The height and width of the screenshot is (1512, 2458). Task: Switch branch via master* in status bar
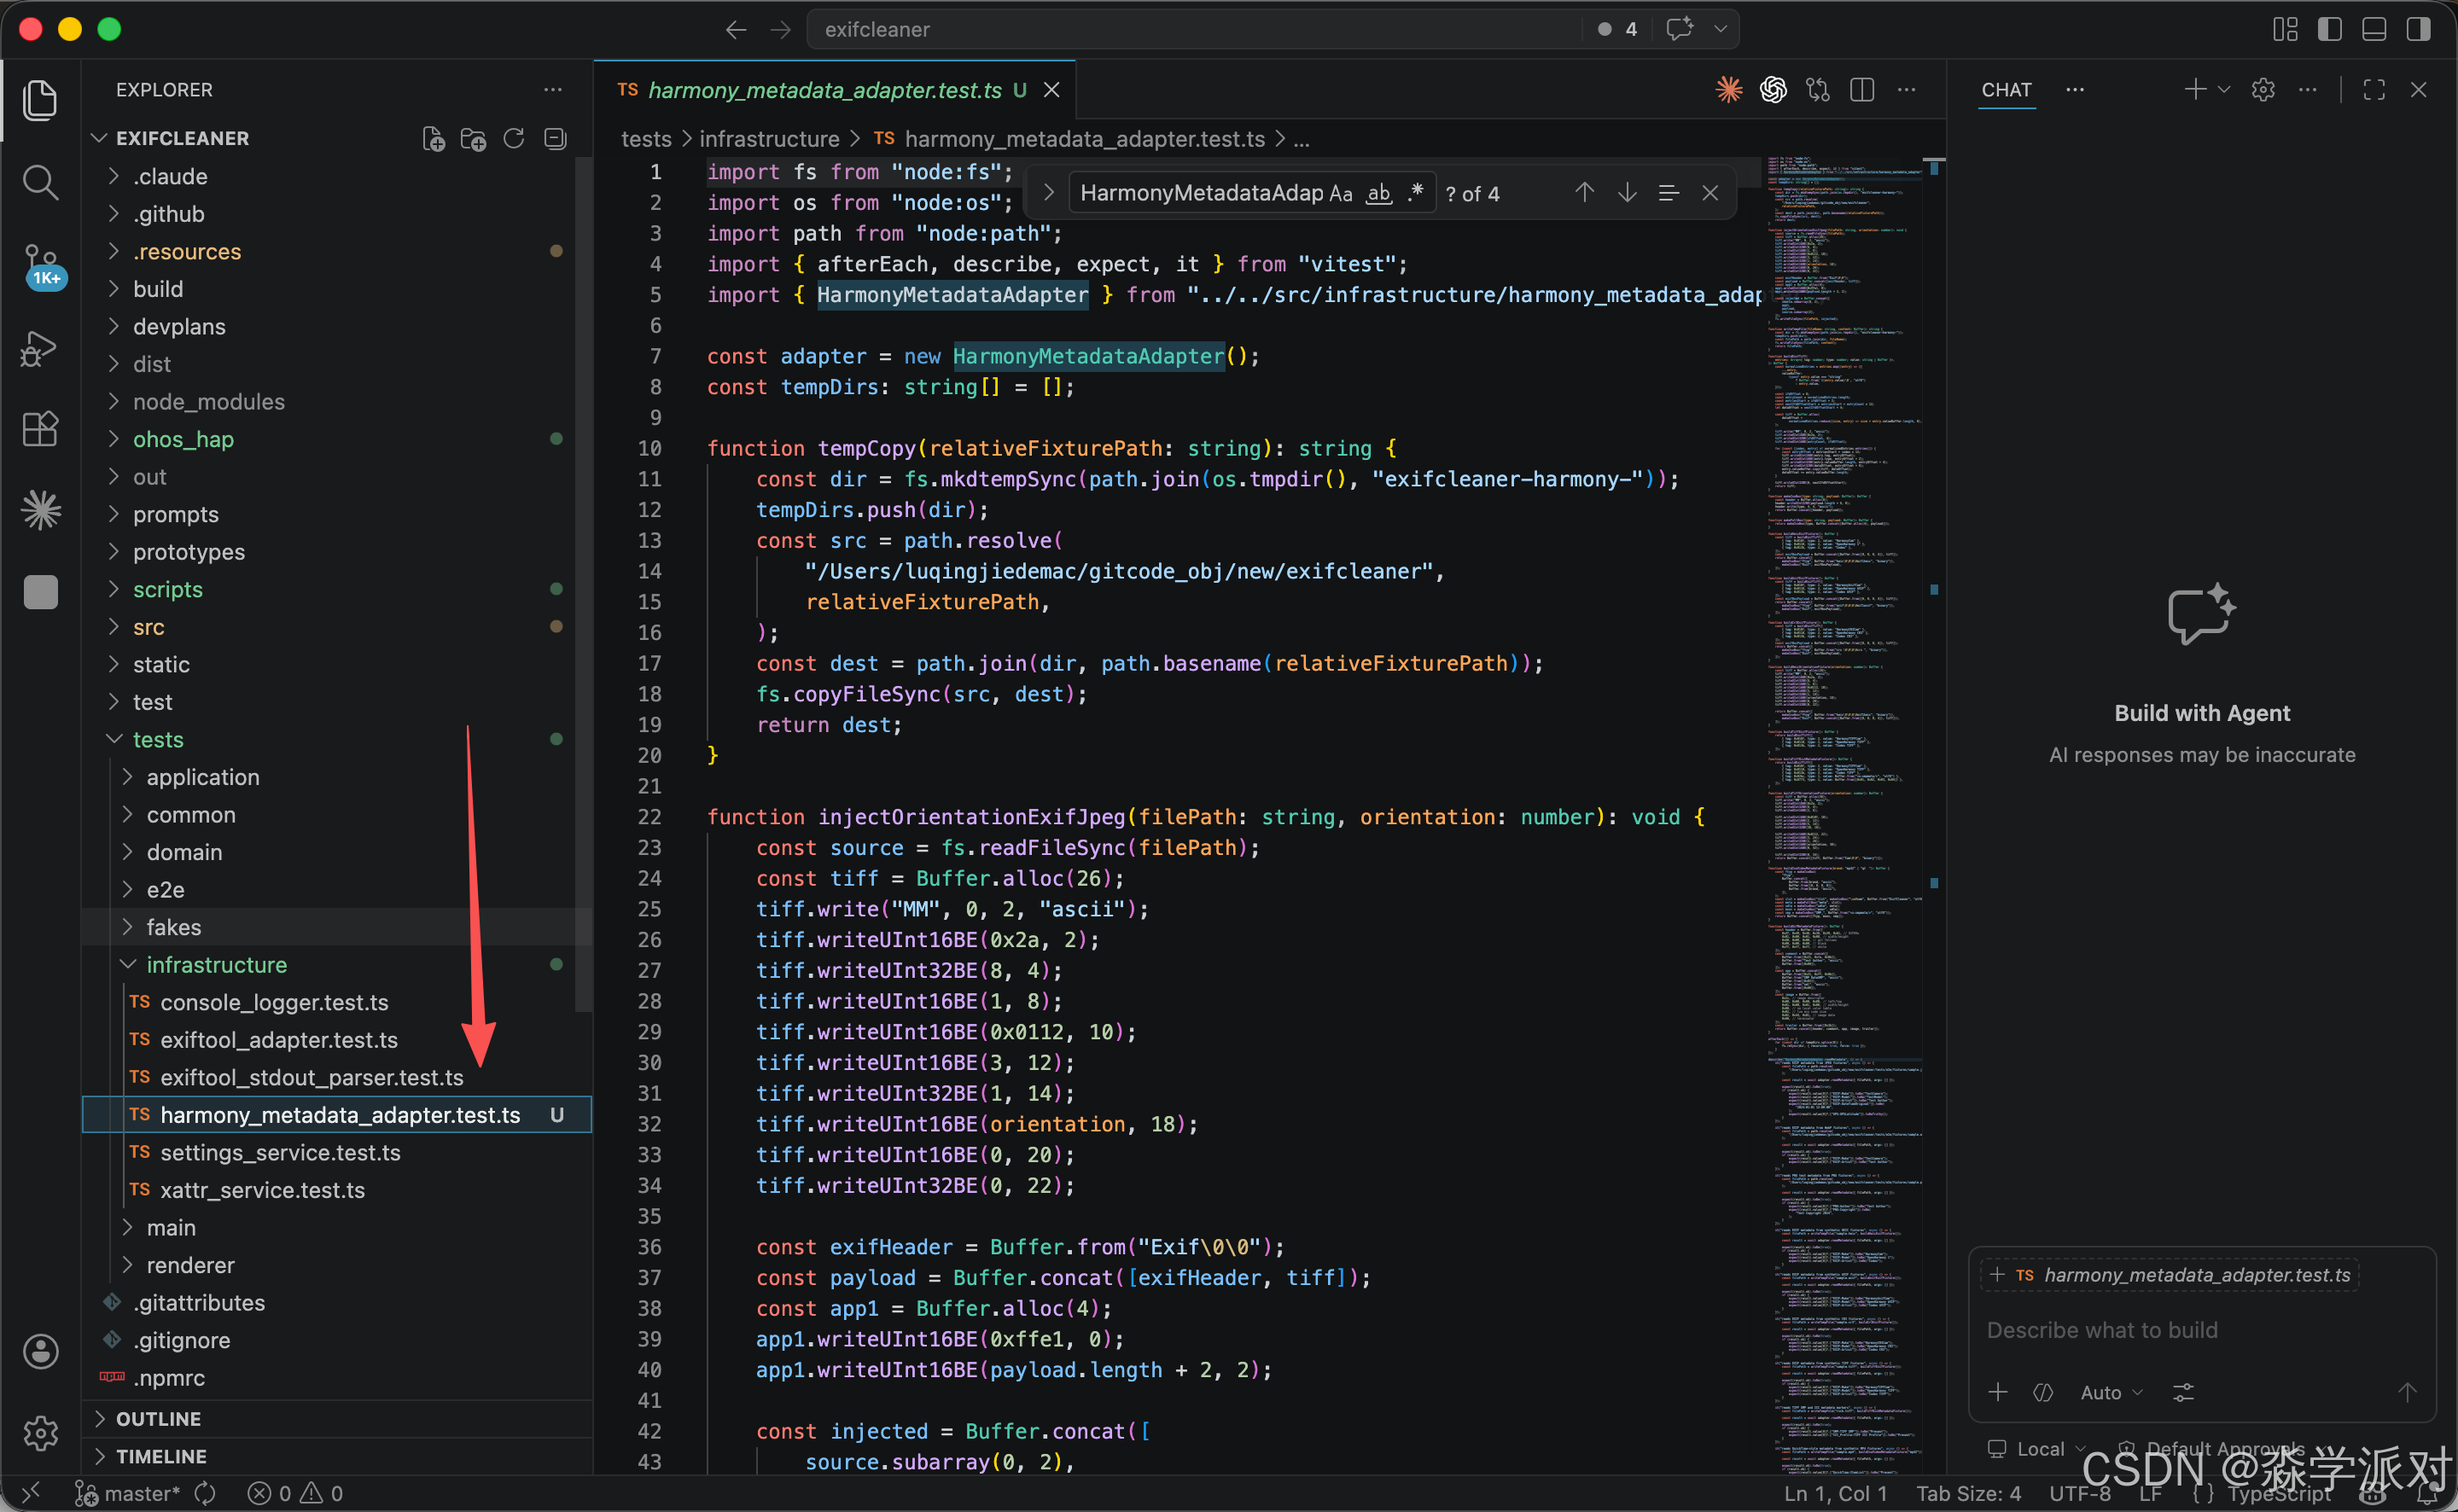[128, 1493]
